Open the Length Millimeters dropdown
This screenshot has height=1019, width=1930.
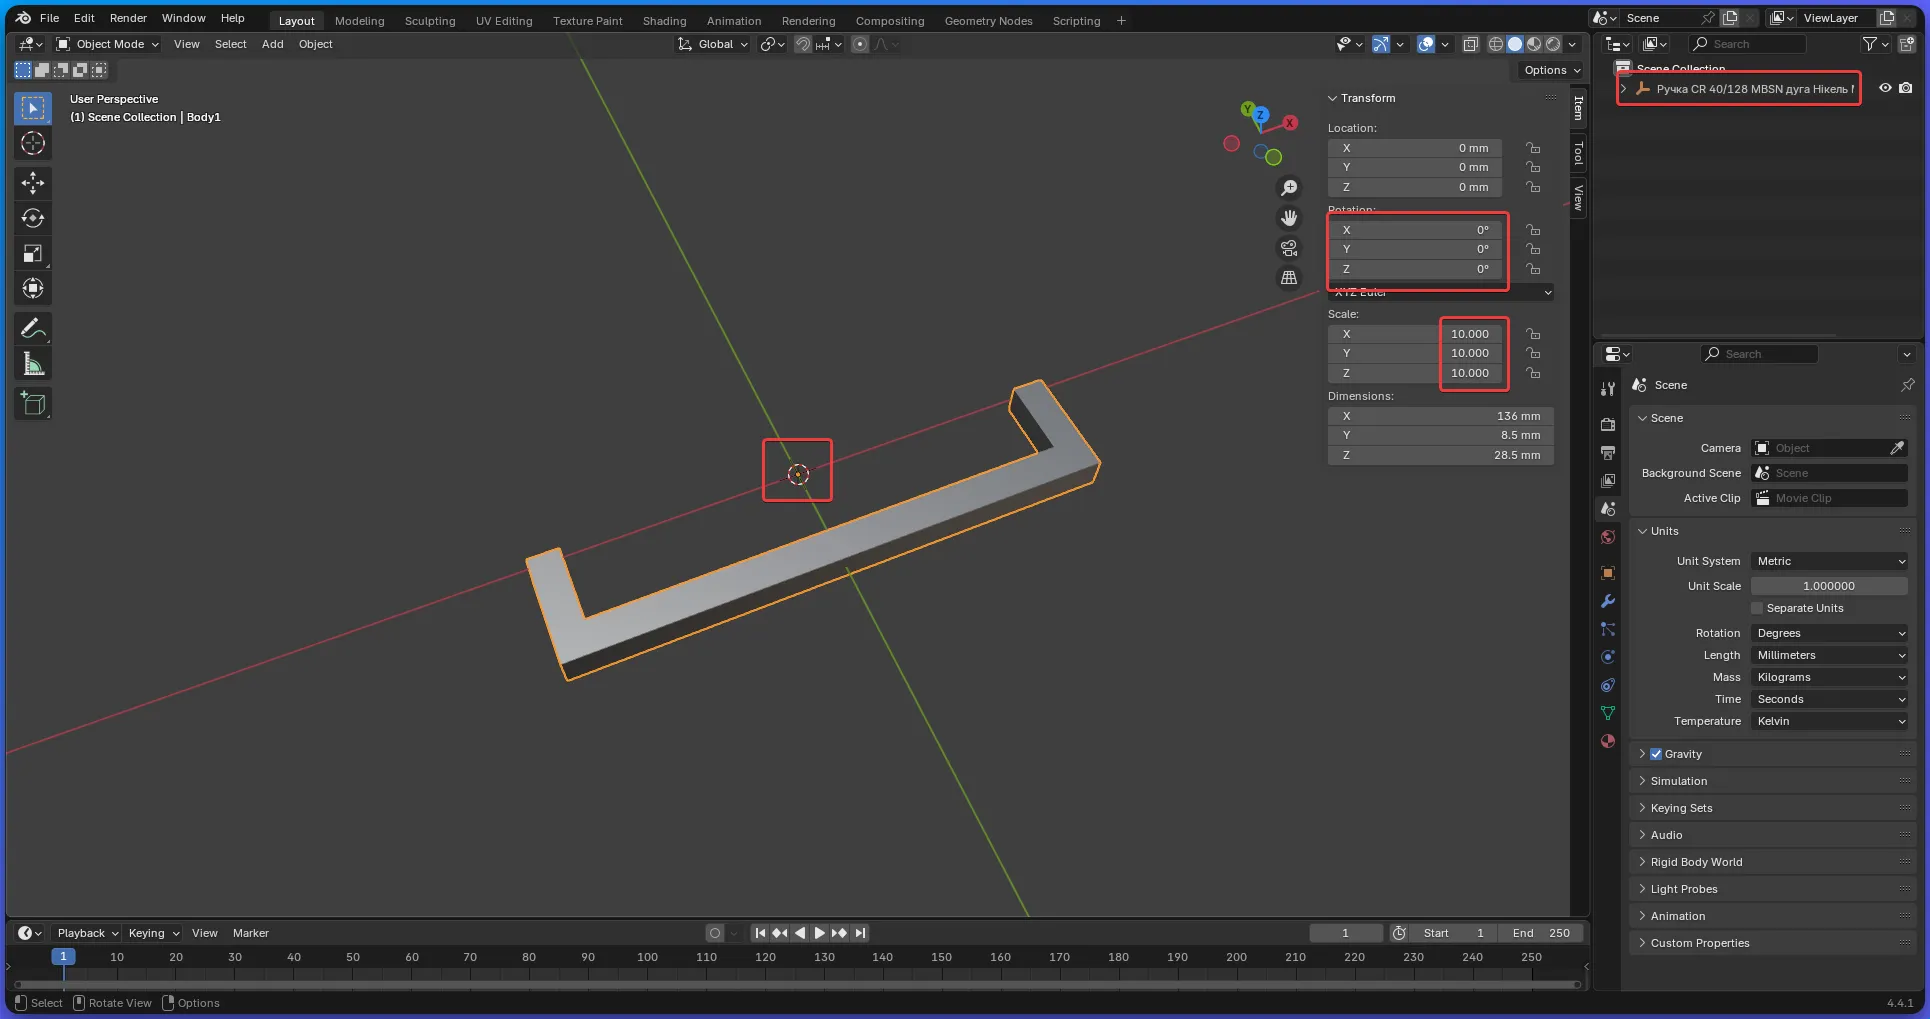coord(1830,655)
